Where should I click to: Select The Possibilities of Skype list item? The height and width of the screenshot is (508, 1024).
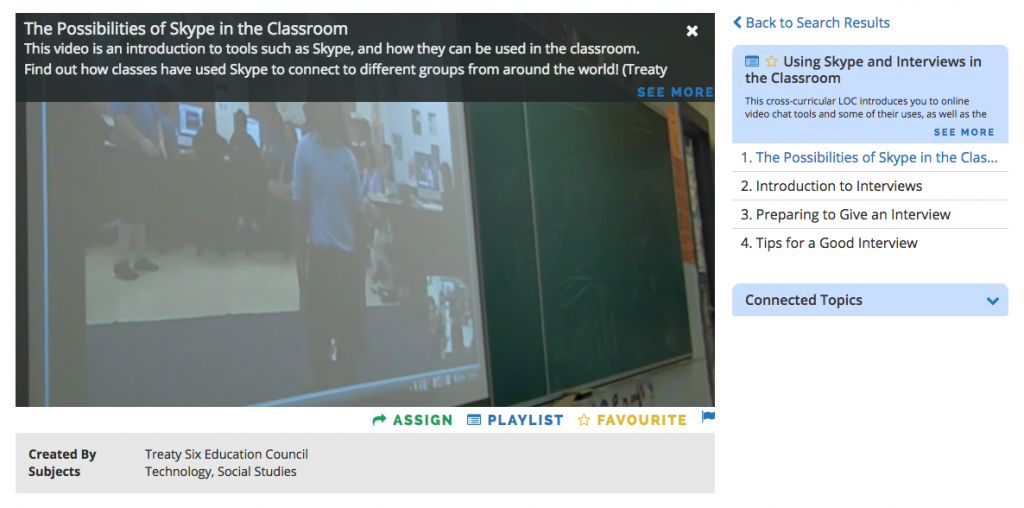click(870, 157)
